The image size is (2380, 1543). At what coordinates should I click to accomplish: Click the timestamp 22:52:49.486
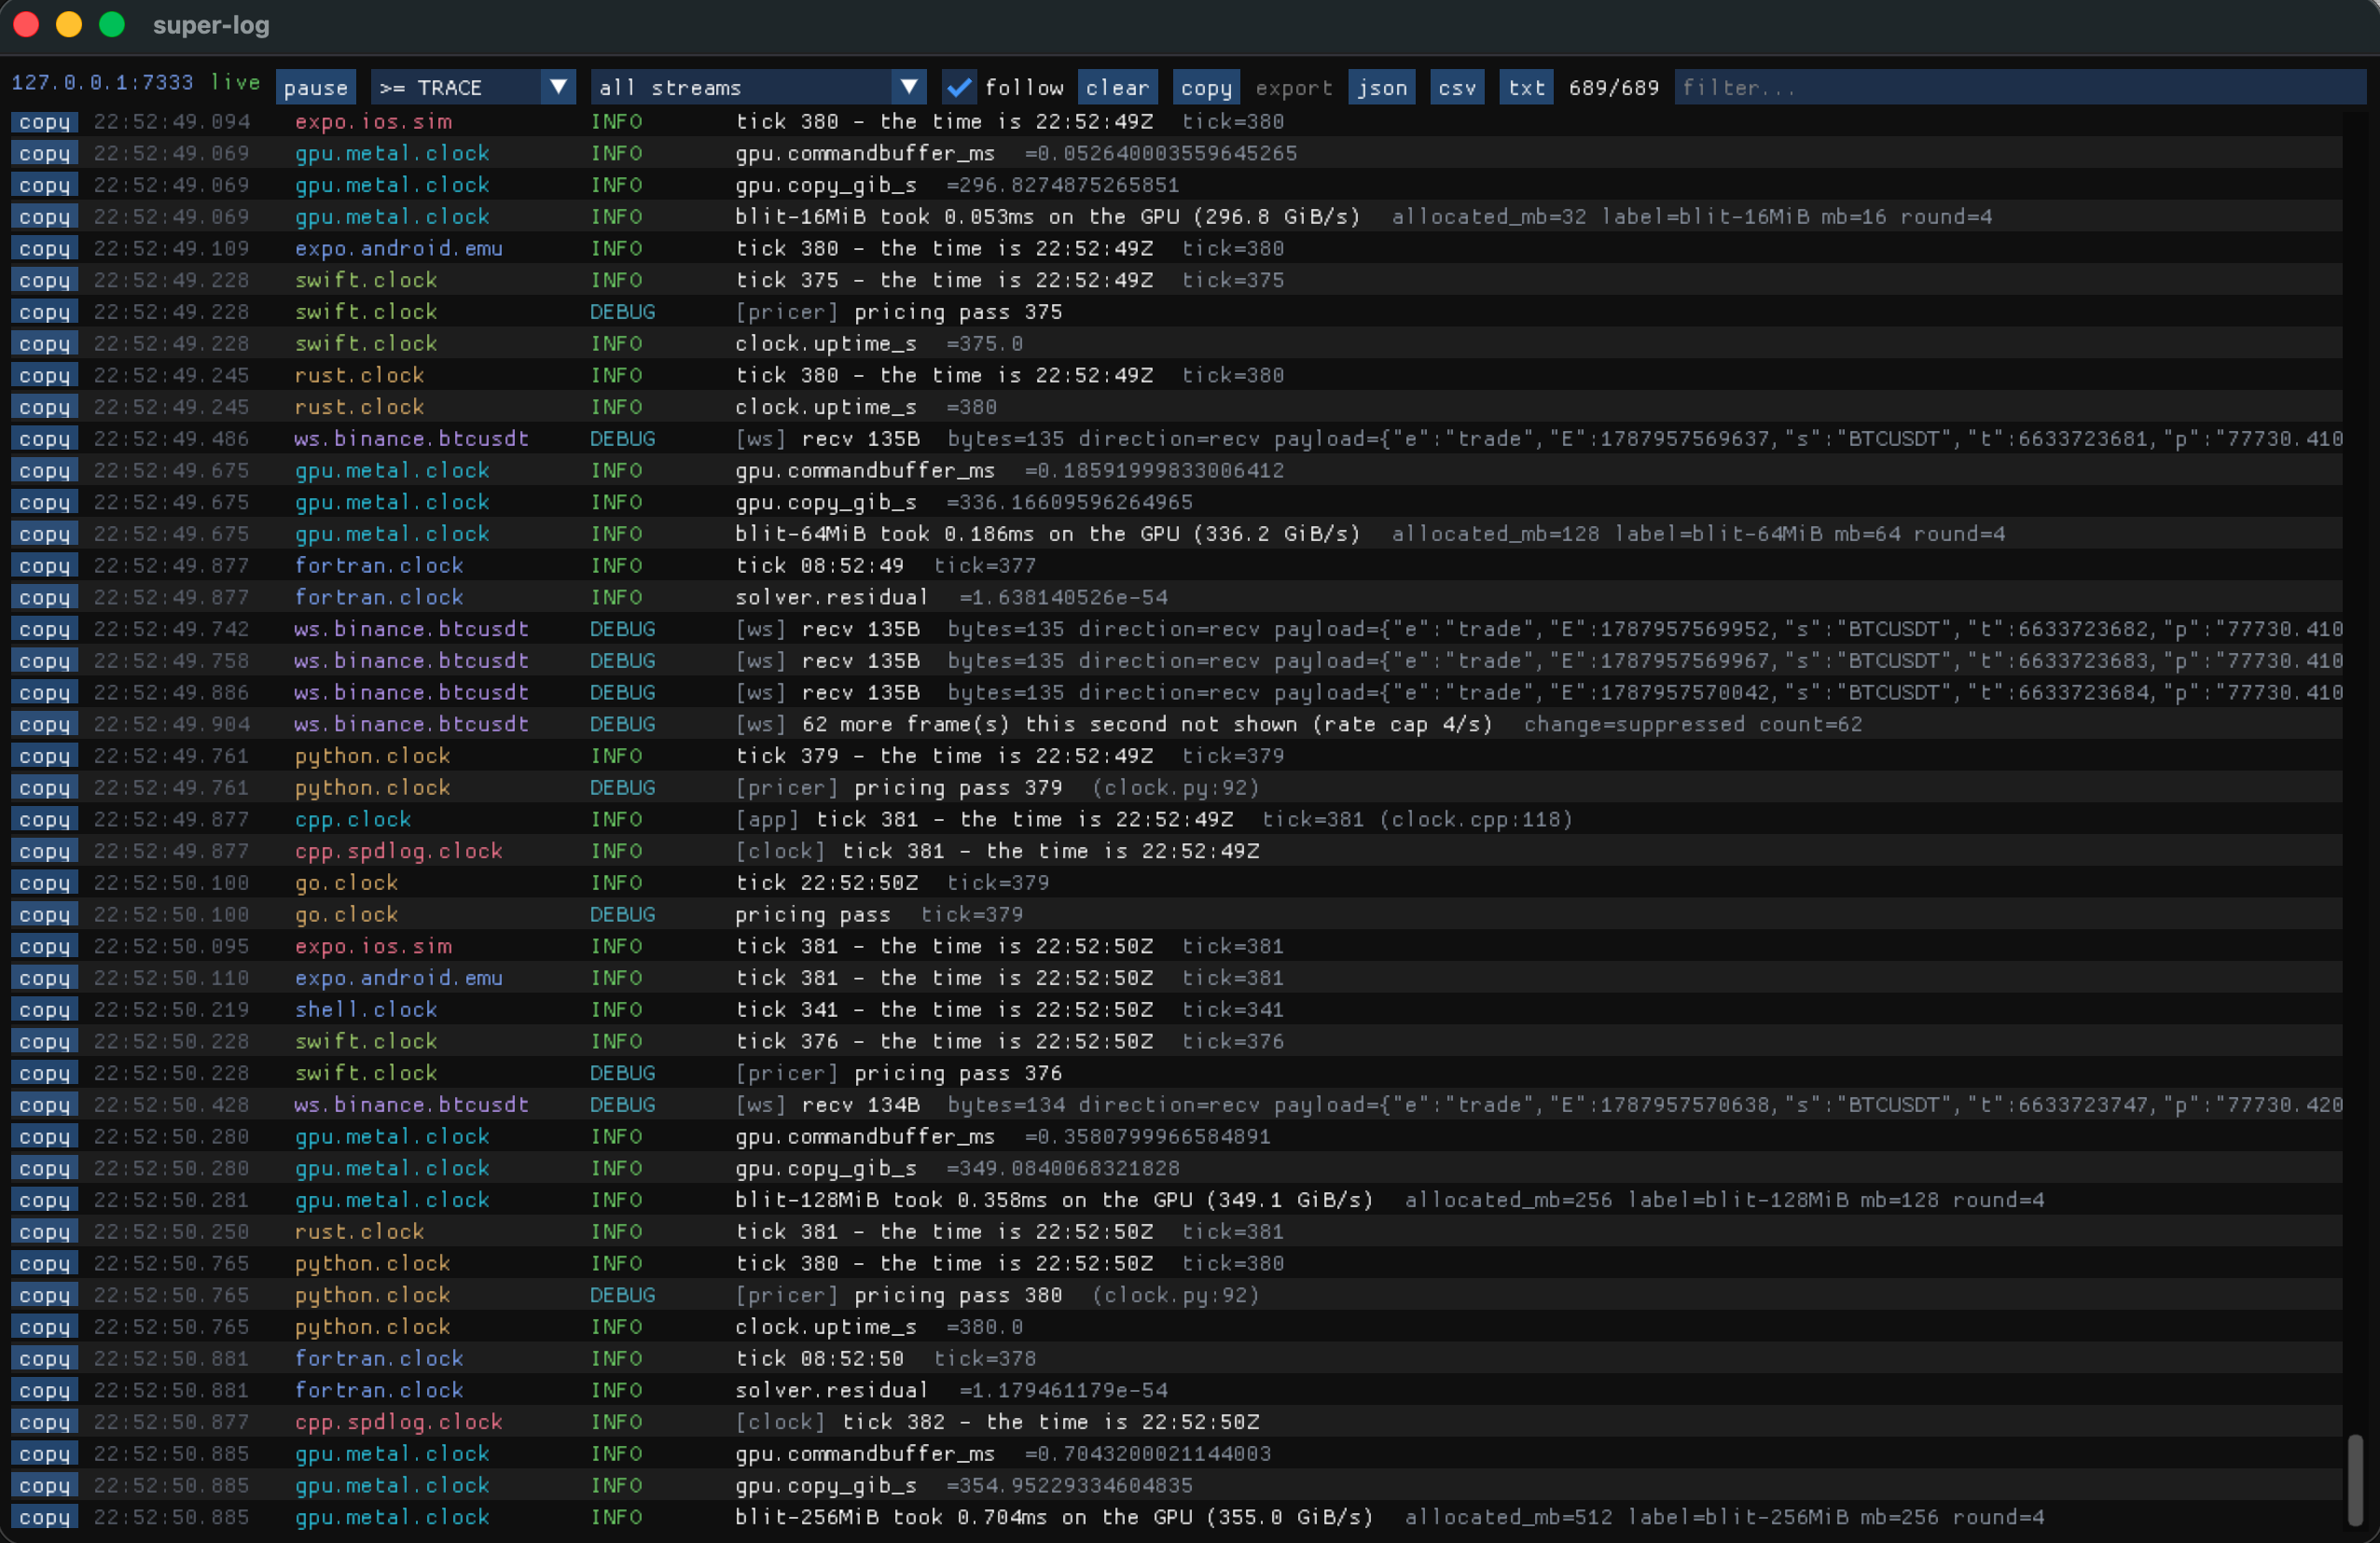[x=171, y=439]
